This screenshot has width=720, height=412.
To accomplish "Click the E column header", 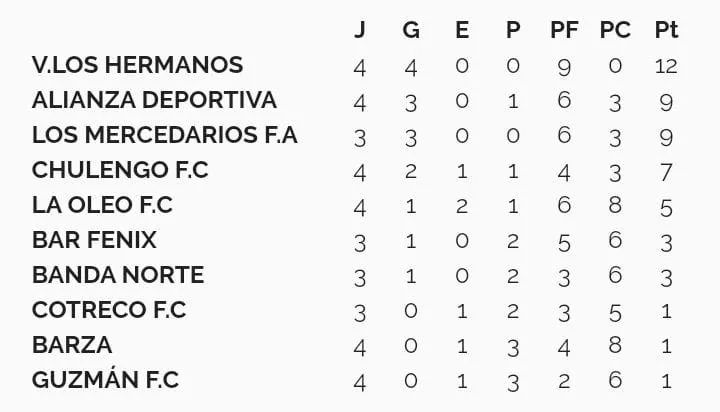I will 462,30.
